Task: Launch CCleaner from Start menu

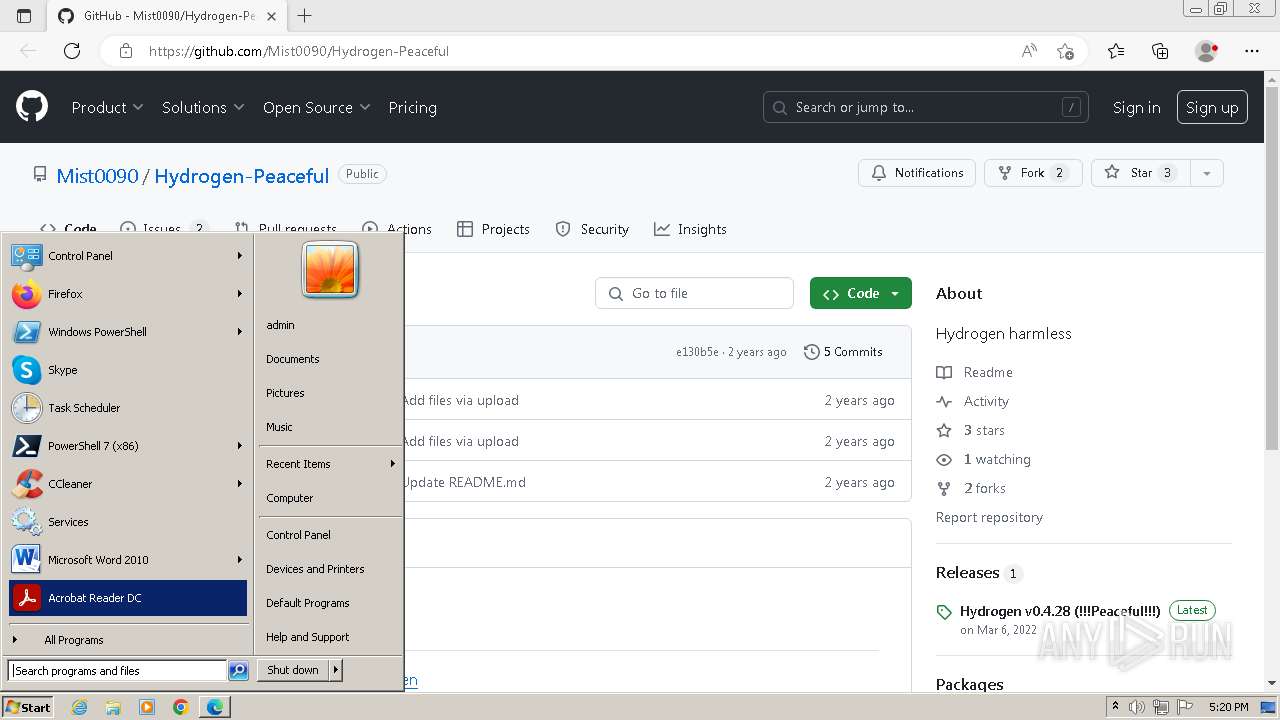Action: point(128,484)
